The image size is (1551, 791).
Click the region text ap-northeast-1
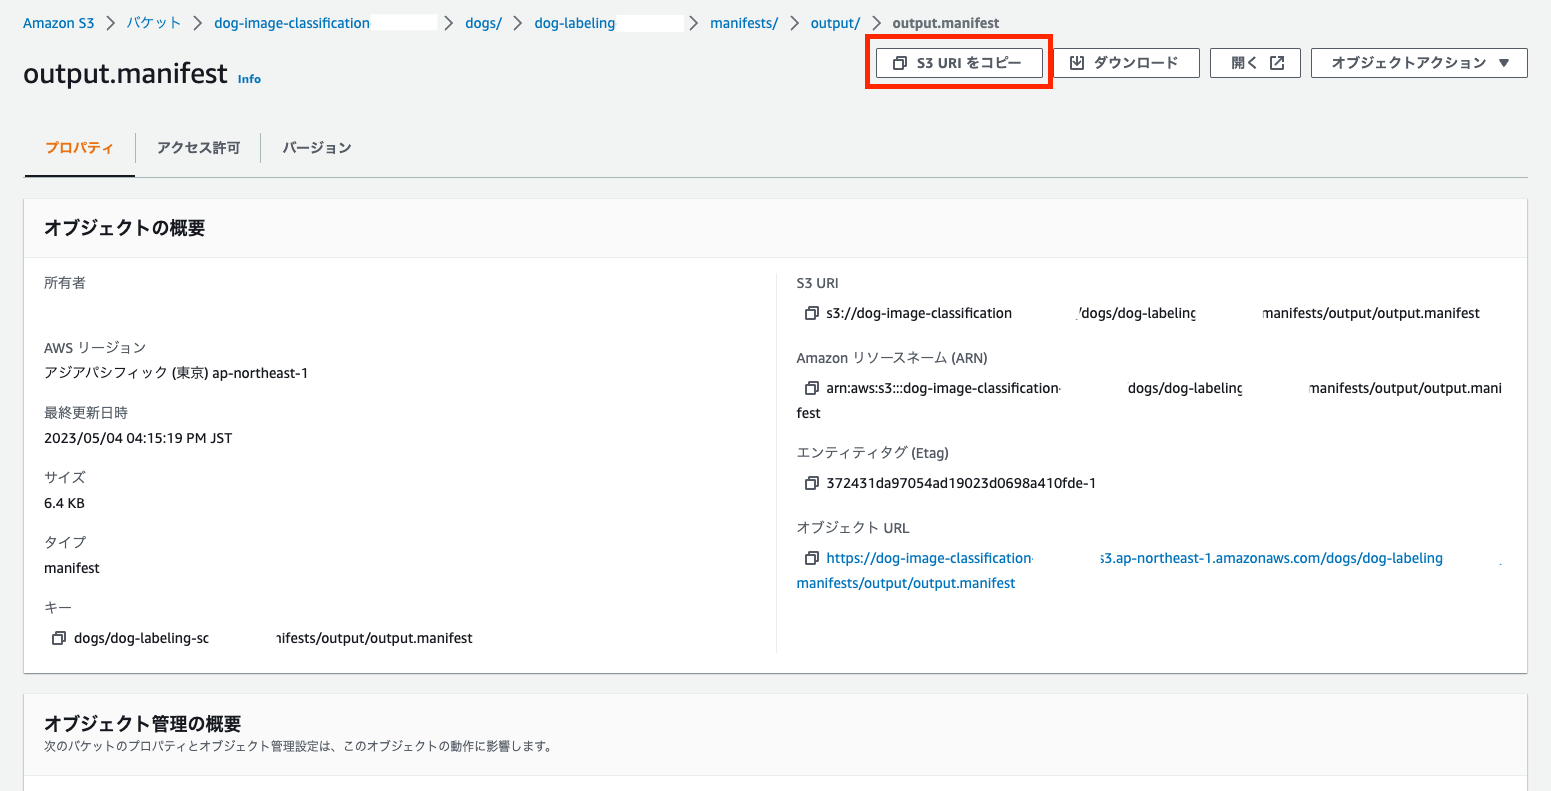tap(260, 373)
